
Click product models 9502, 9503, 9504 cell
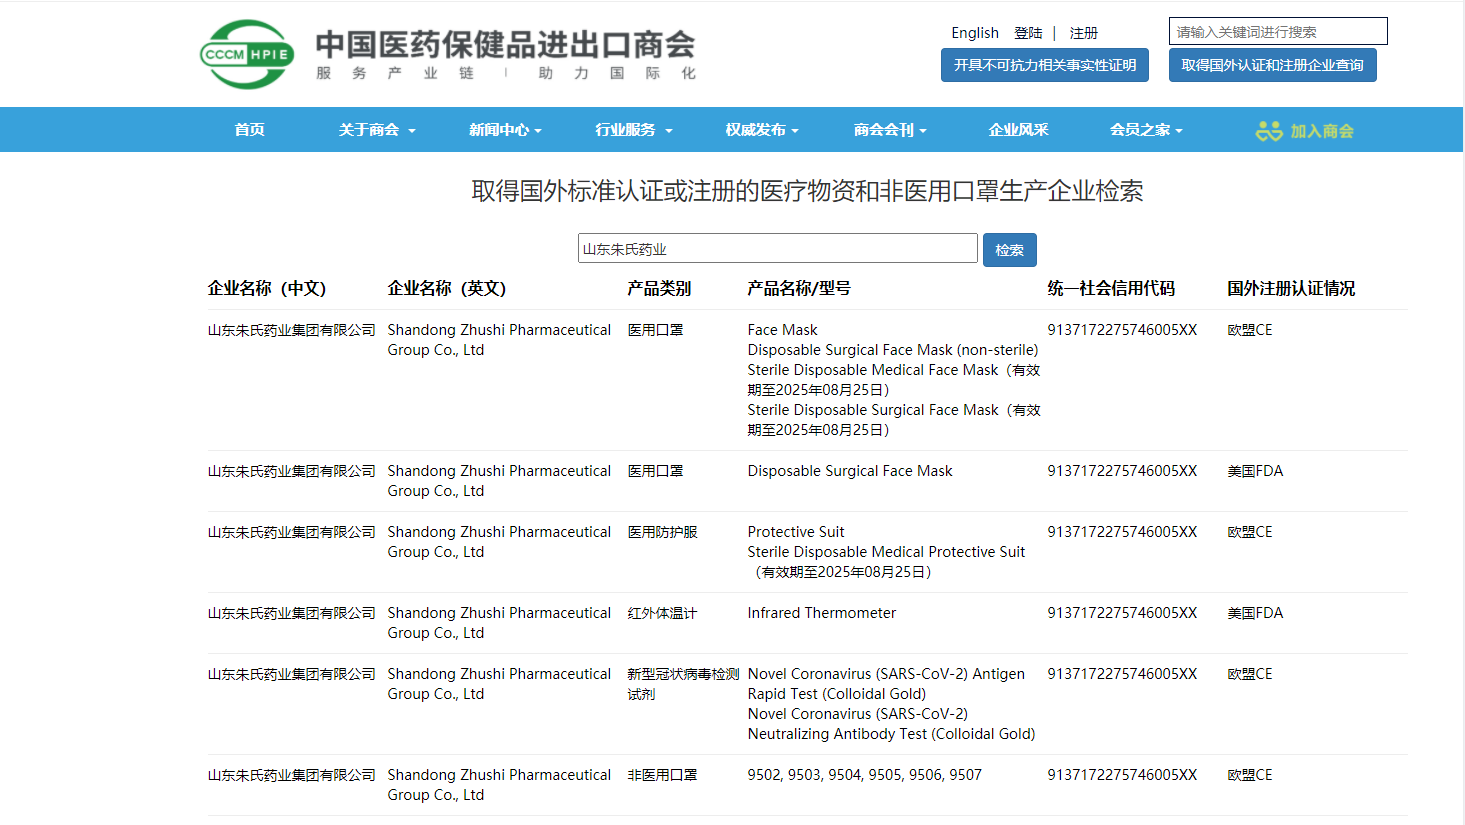point(865,775)
